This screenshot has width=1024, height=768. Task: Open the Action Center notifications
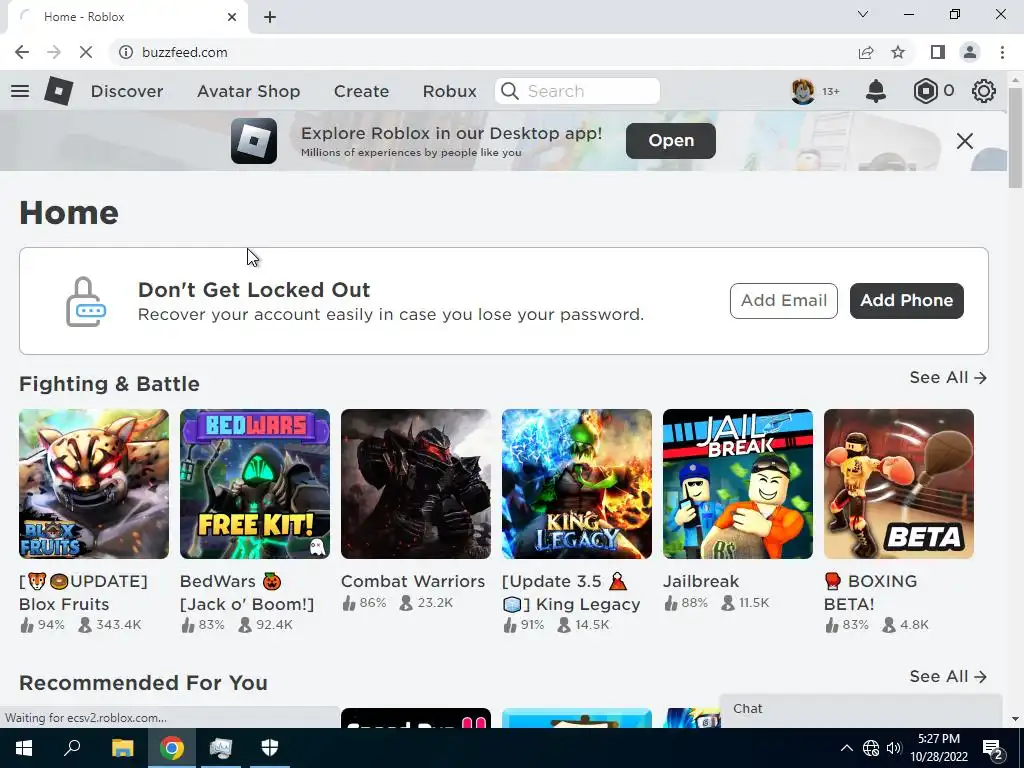click(x=993, y=748)
